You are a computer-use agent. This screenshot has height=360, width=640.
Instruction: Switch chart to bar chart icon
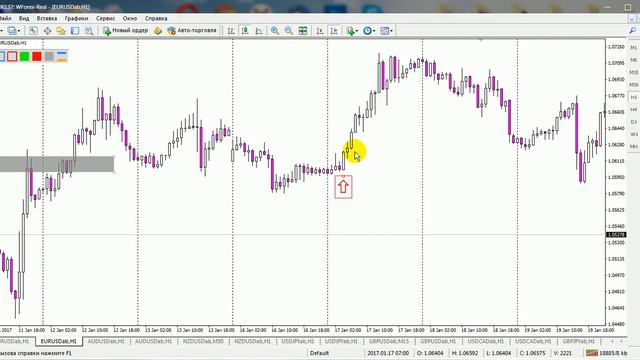tap(231, 31)
